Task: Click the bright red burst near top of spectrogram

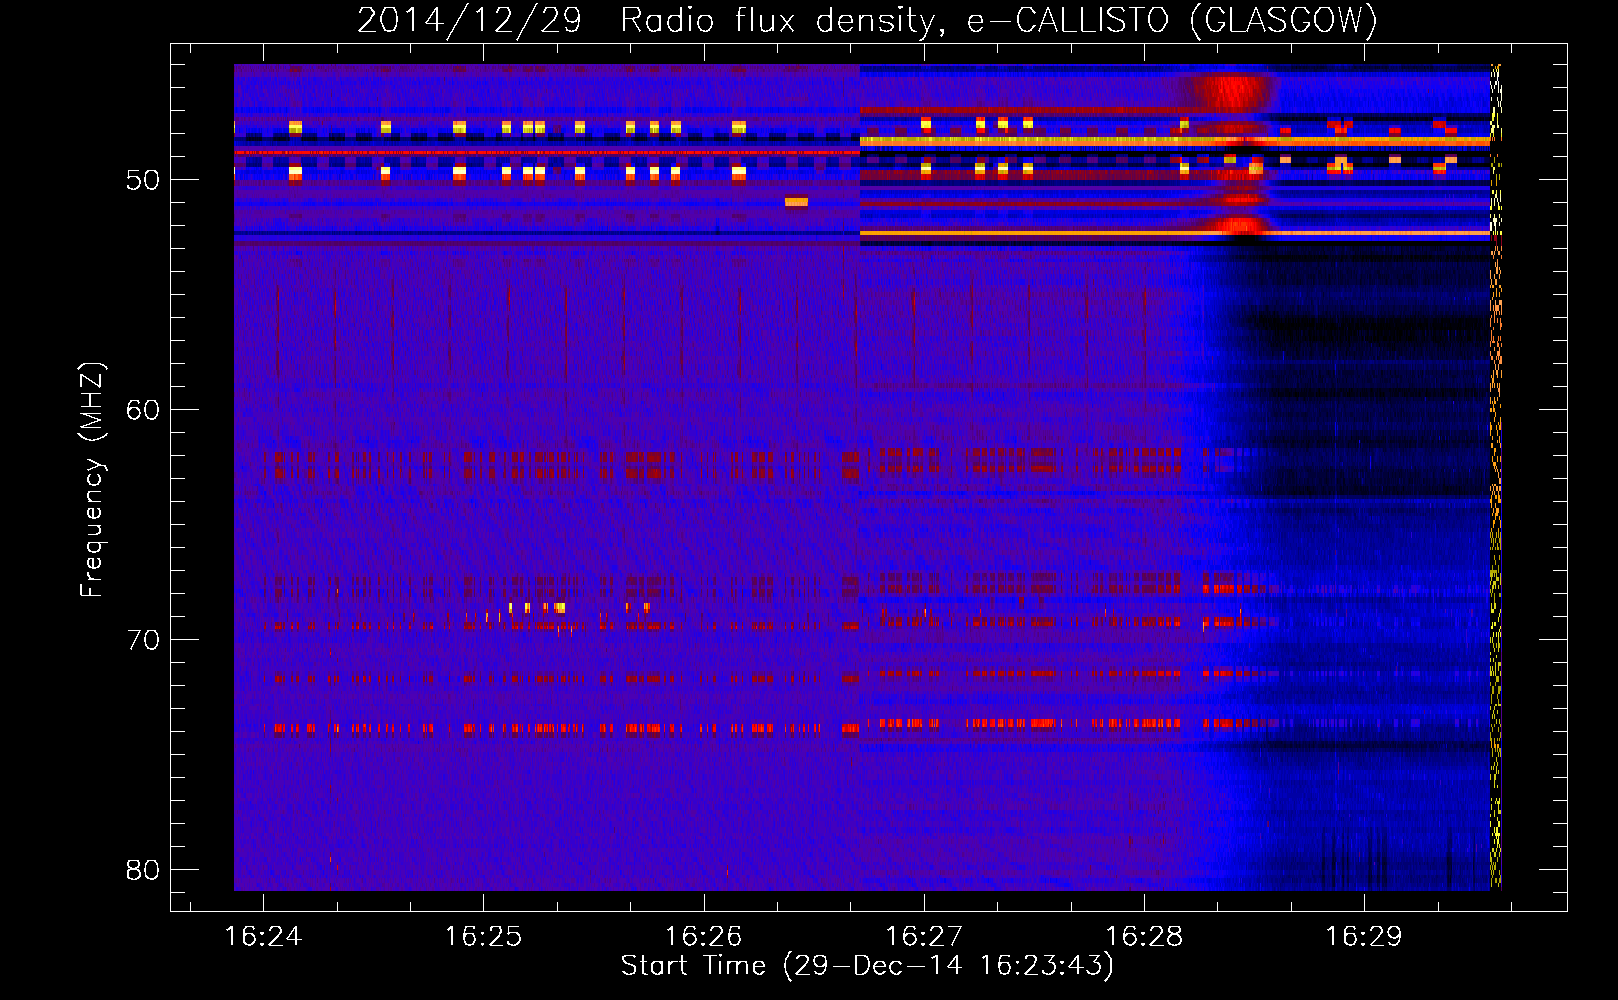Action: pyautogui.click(x=1232, y=94)
